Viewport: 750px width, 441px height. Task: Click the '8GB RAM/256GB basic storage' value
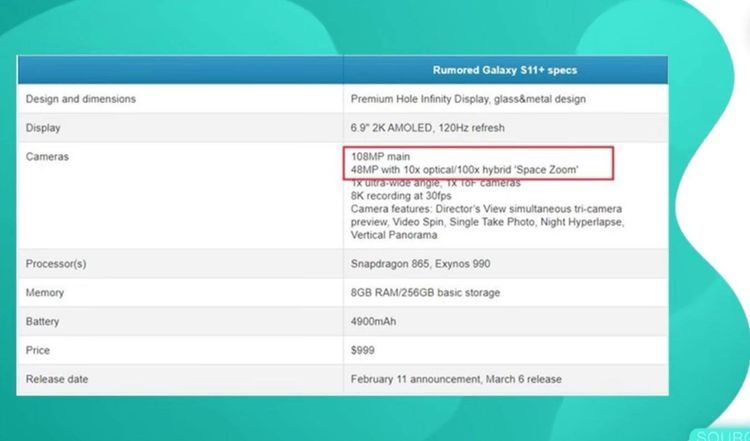[x=425, y=293]
